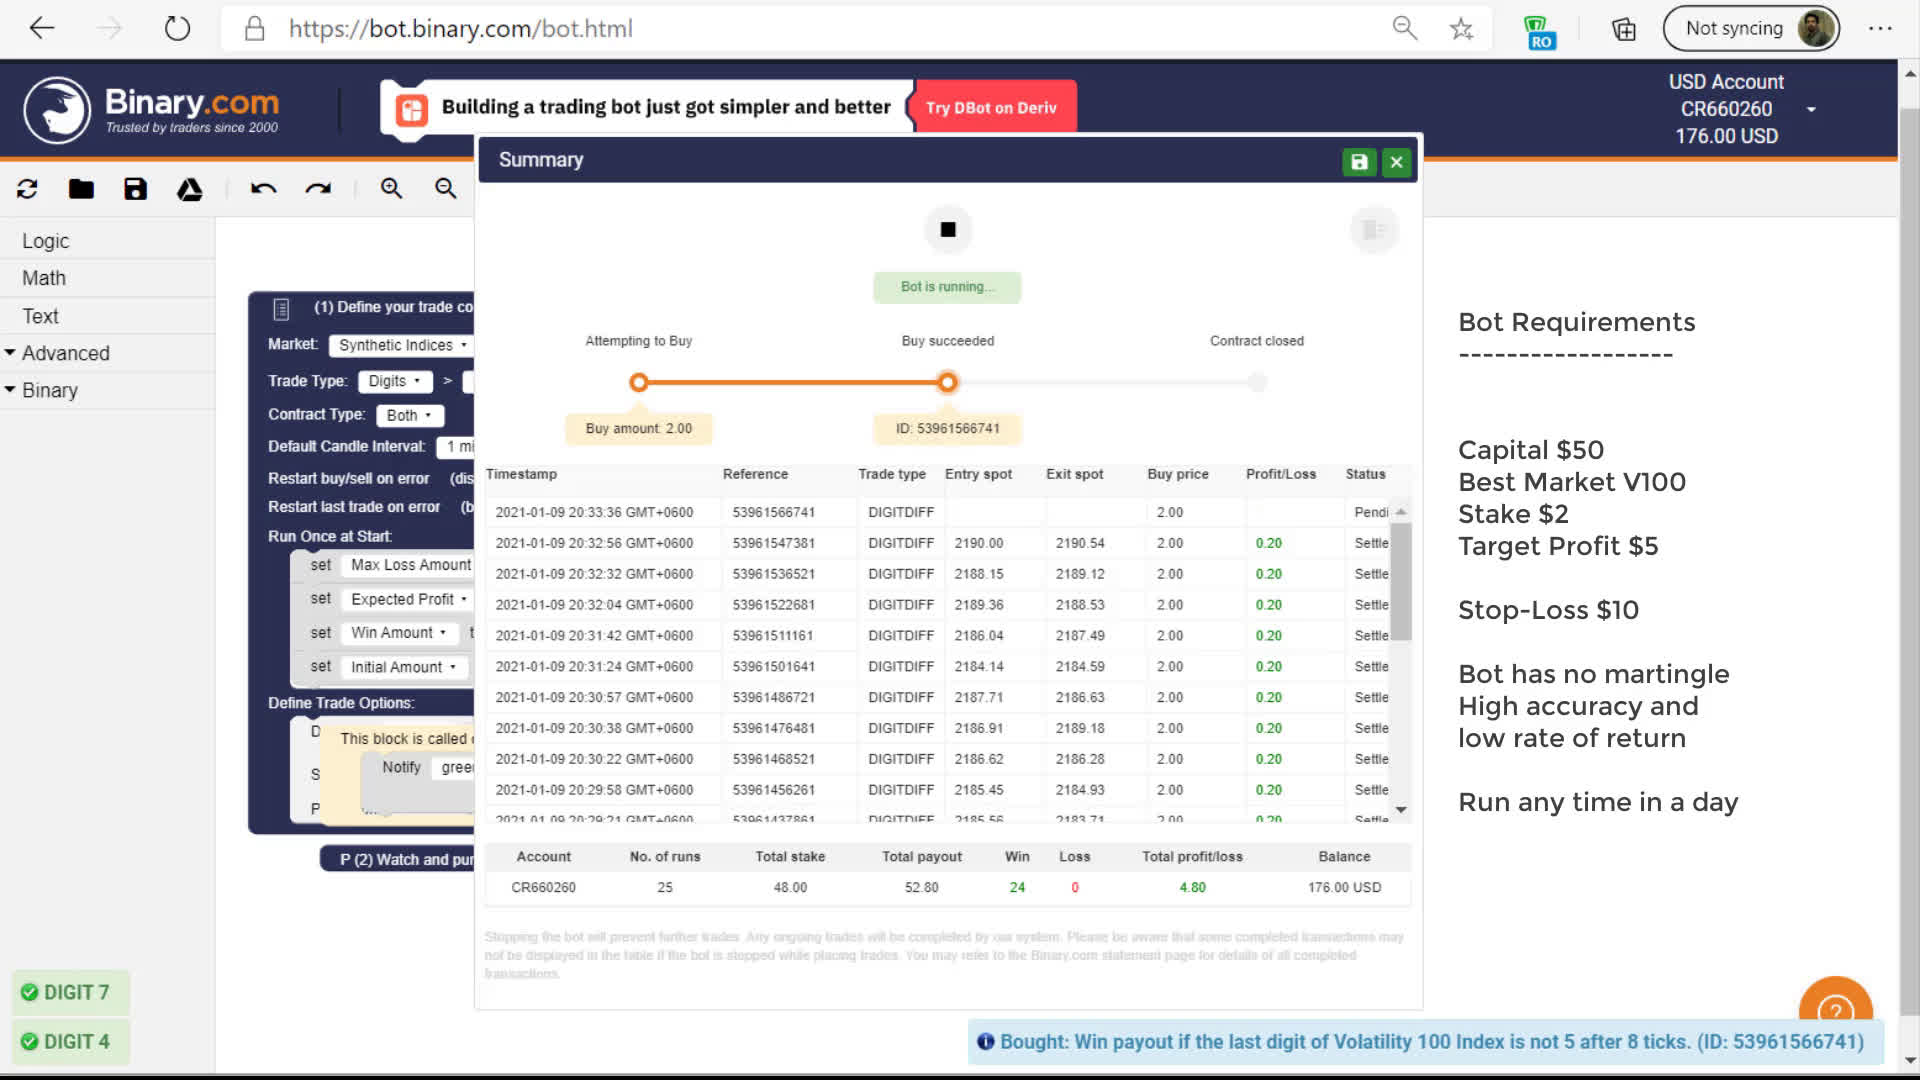Reload the page with refresh icon
The width and height of the screenshot is (1920, 1080).
[x=177, y=28]
